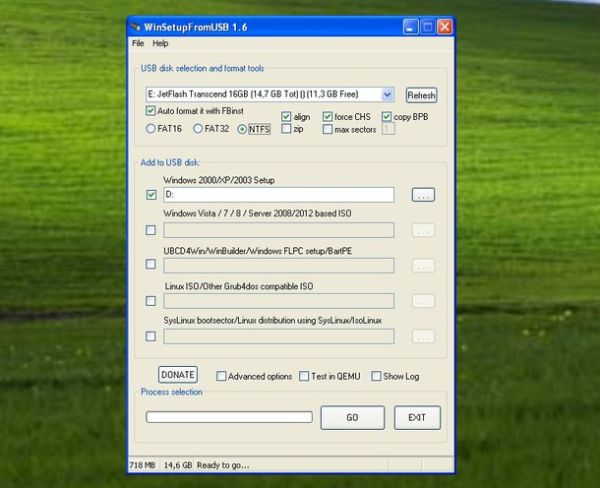This screenshot has width=600, height=488.
Task: Toggle the force CHS checkbox
Action: click(327, 116)
